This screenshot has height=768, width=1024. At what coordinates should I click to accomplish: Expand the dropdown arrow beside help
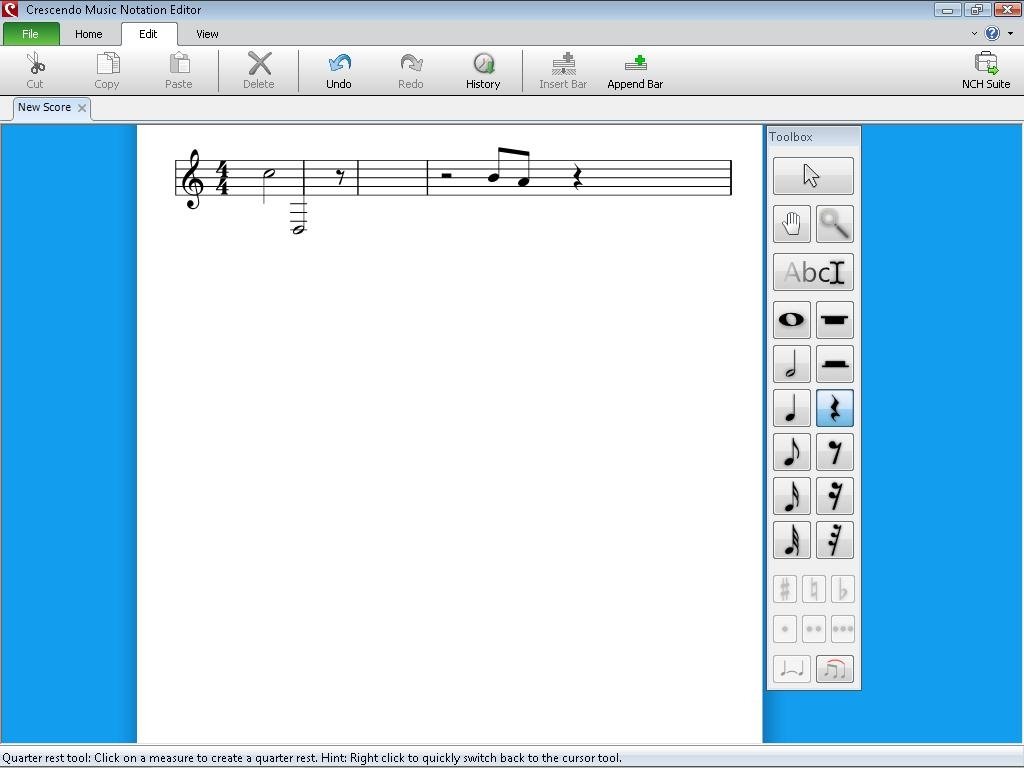[x=1010, y=33]
